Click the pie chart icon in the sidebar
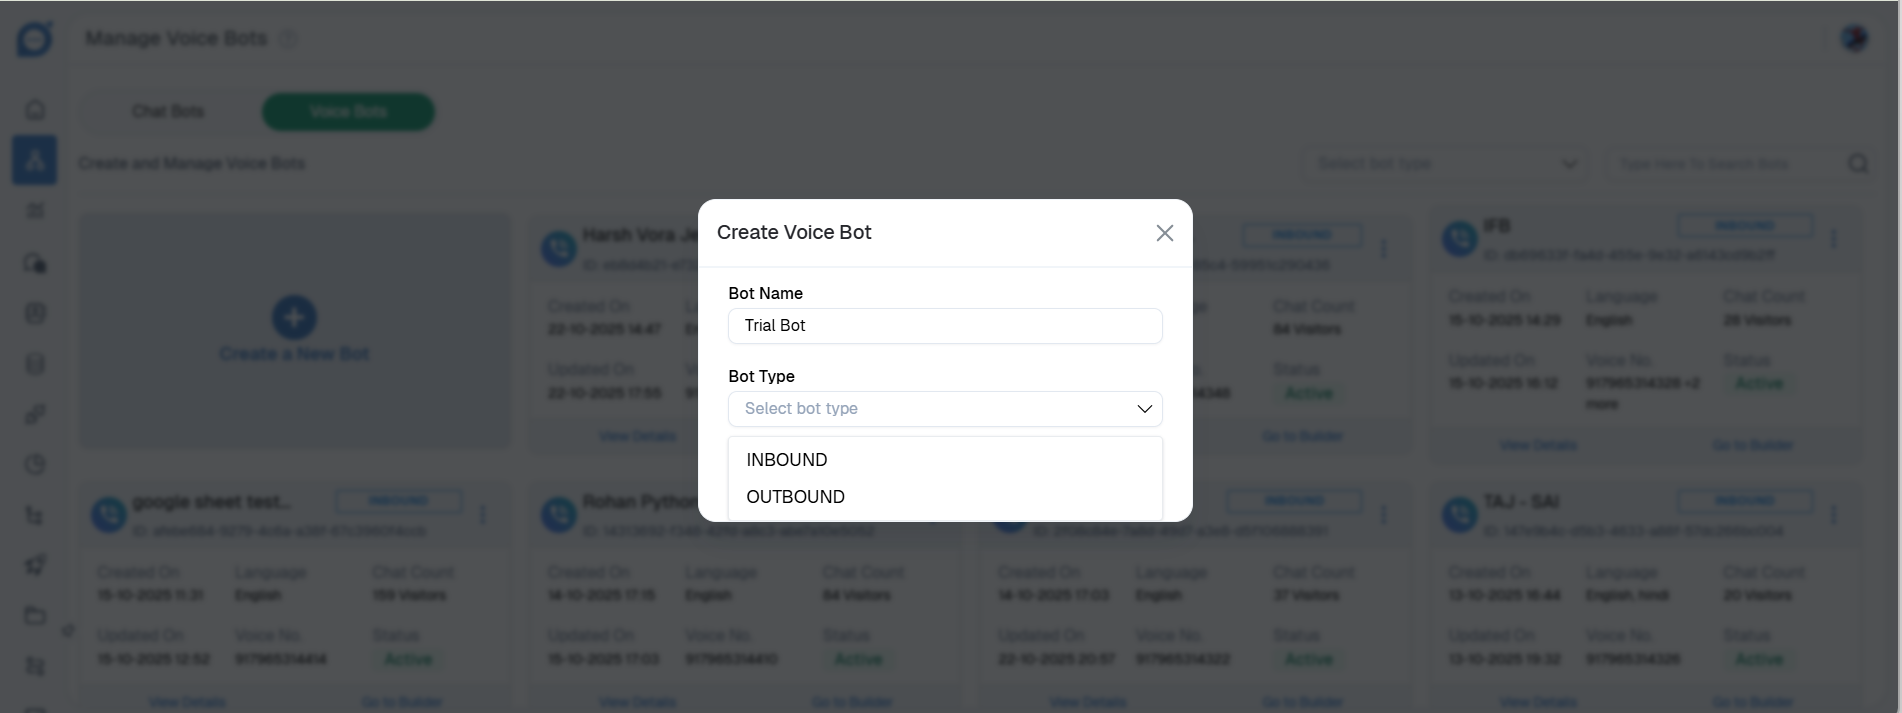 coord(35,464)
